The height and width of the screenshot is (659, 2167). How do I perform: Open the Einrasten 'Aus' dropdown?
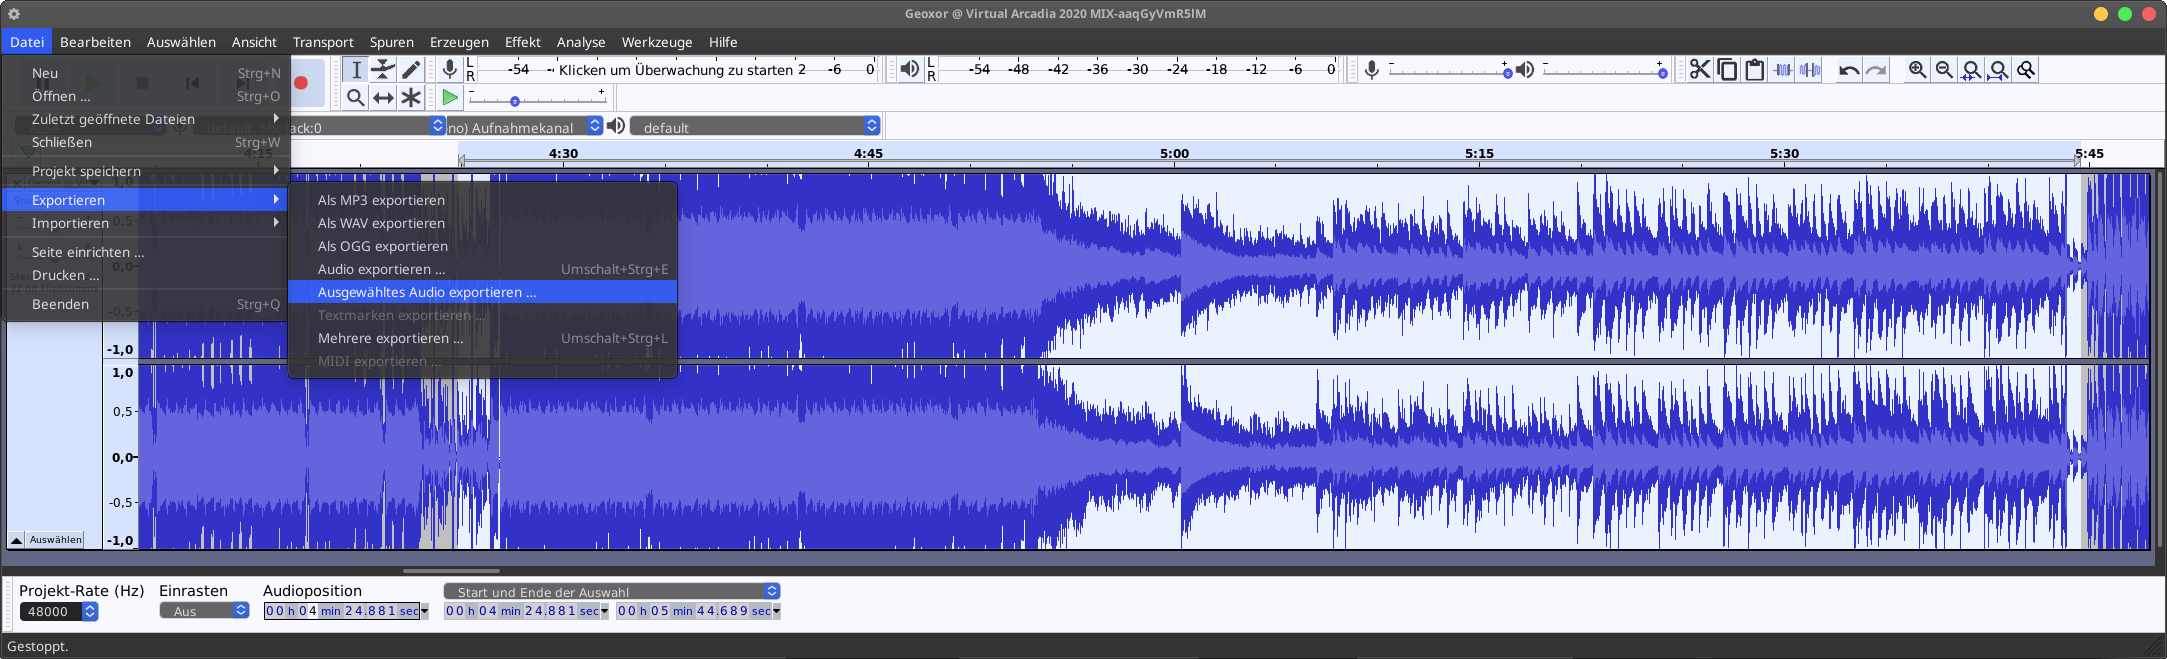204,610
